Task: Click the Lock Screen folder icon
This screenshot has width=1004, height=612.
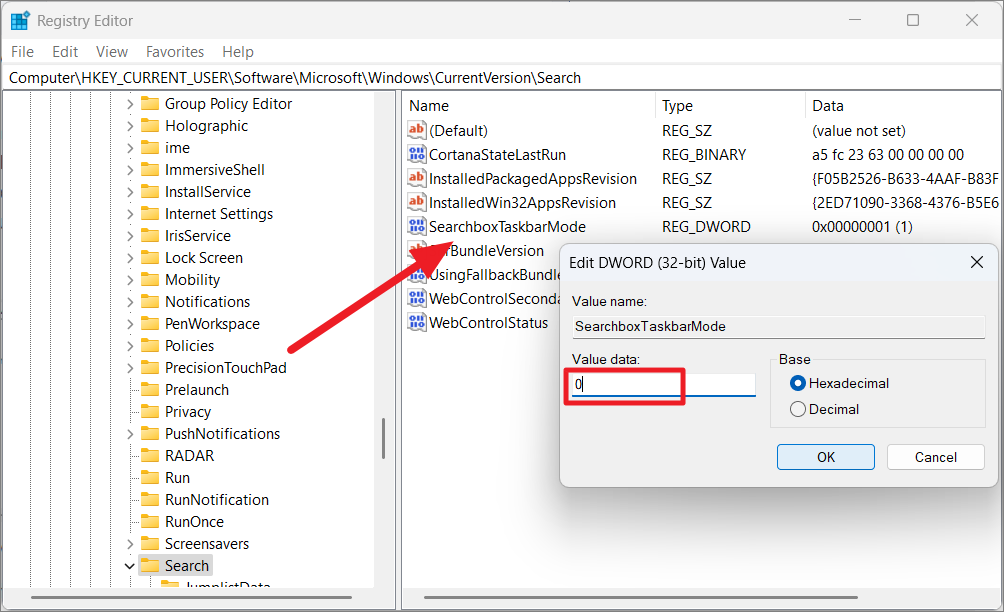Action: (x=150, y=258)
